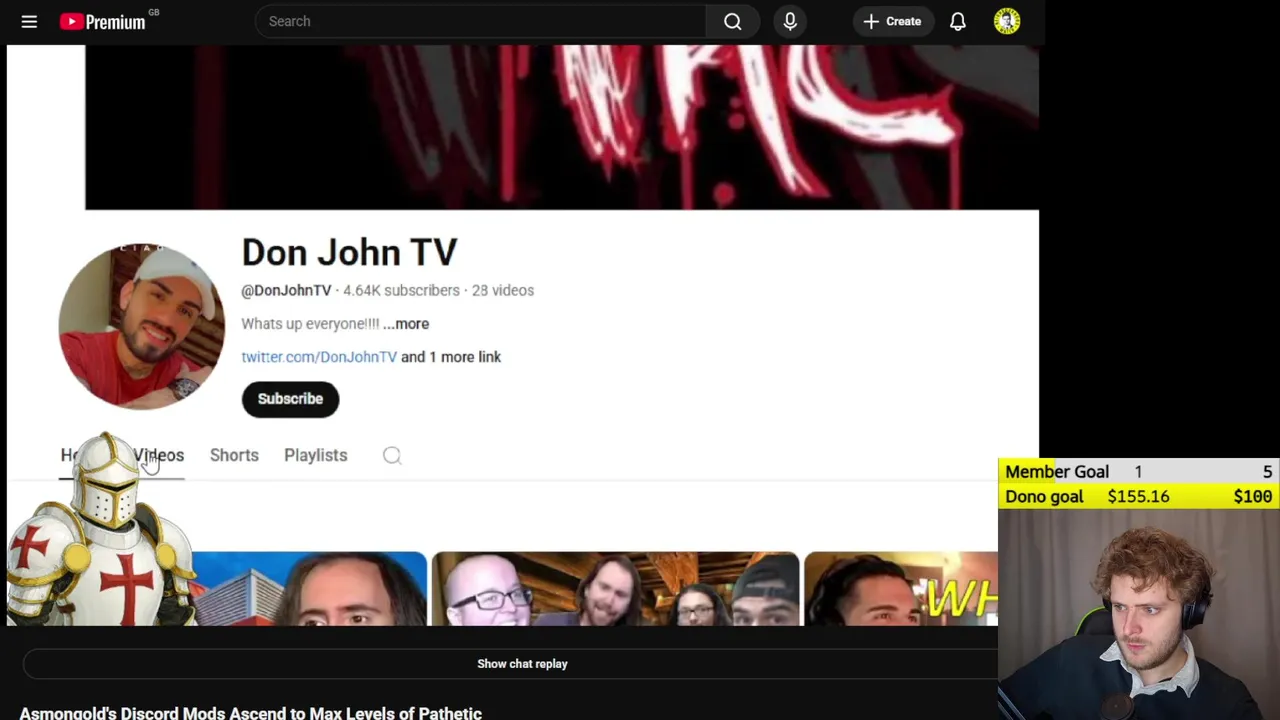Viewport: 1280px width, 720px height.
Task: Start voice search with microphone icon
Action: point(790,21)
